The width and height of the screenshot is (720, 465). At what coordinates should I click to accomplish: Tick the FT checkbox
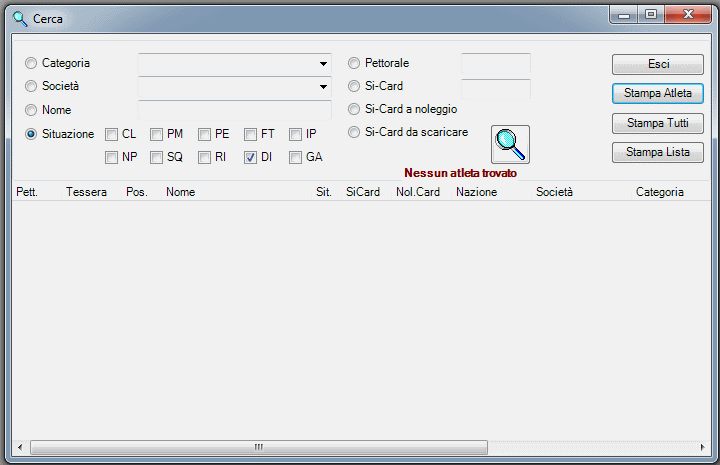(250, 134)
